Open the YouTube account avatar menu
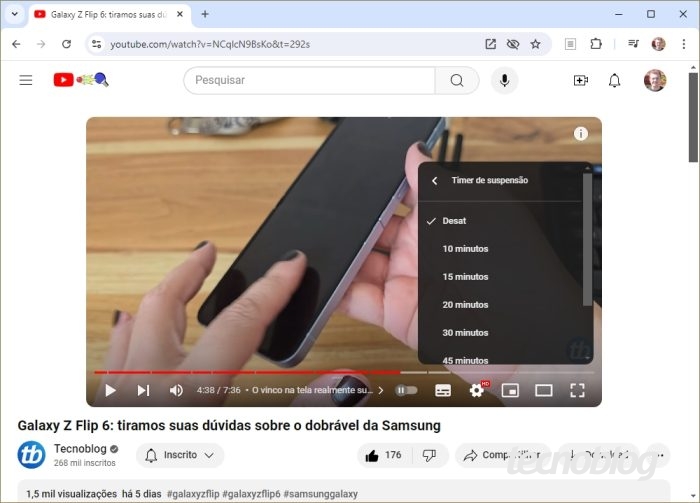The image size is (700, 503). (x=654, y=80)
